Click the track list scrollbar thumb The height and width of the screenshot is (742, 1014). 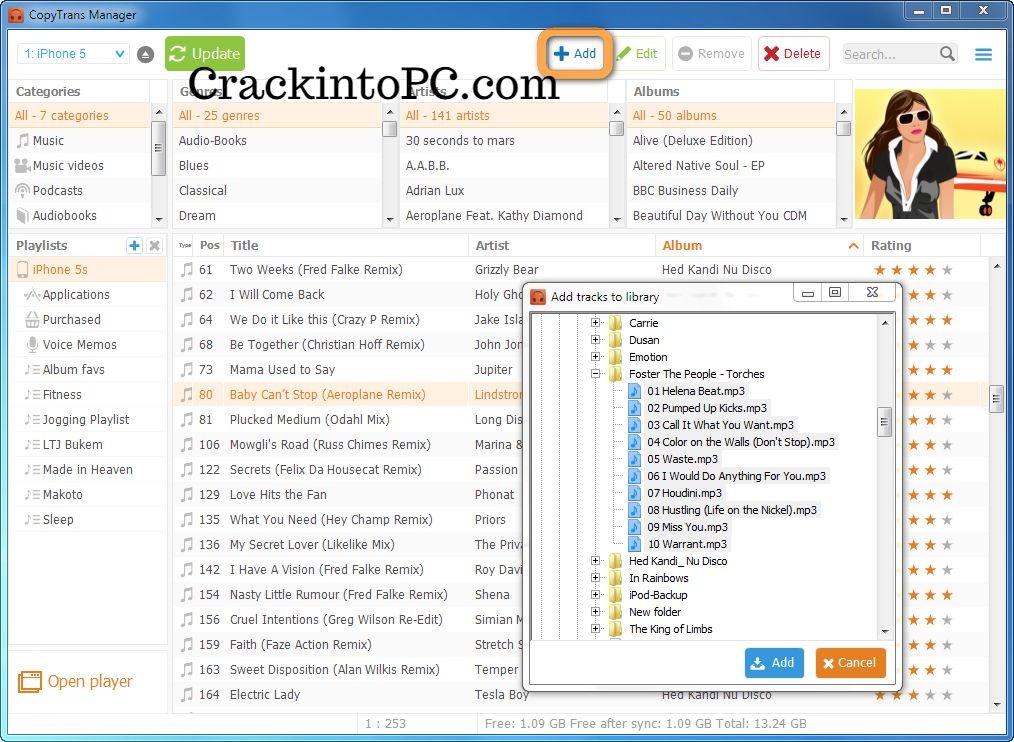tap(996, 398)
